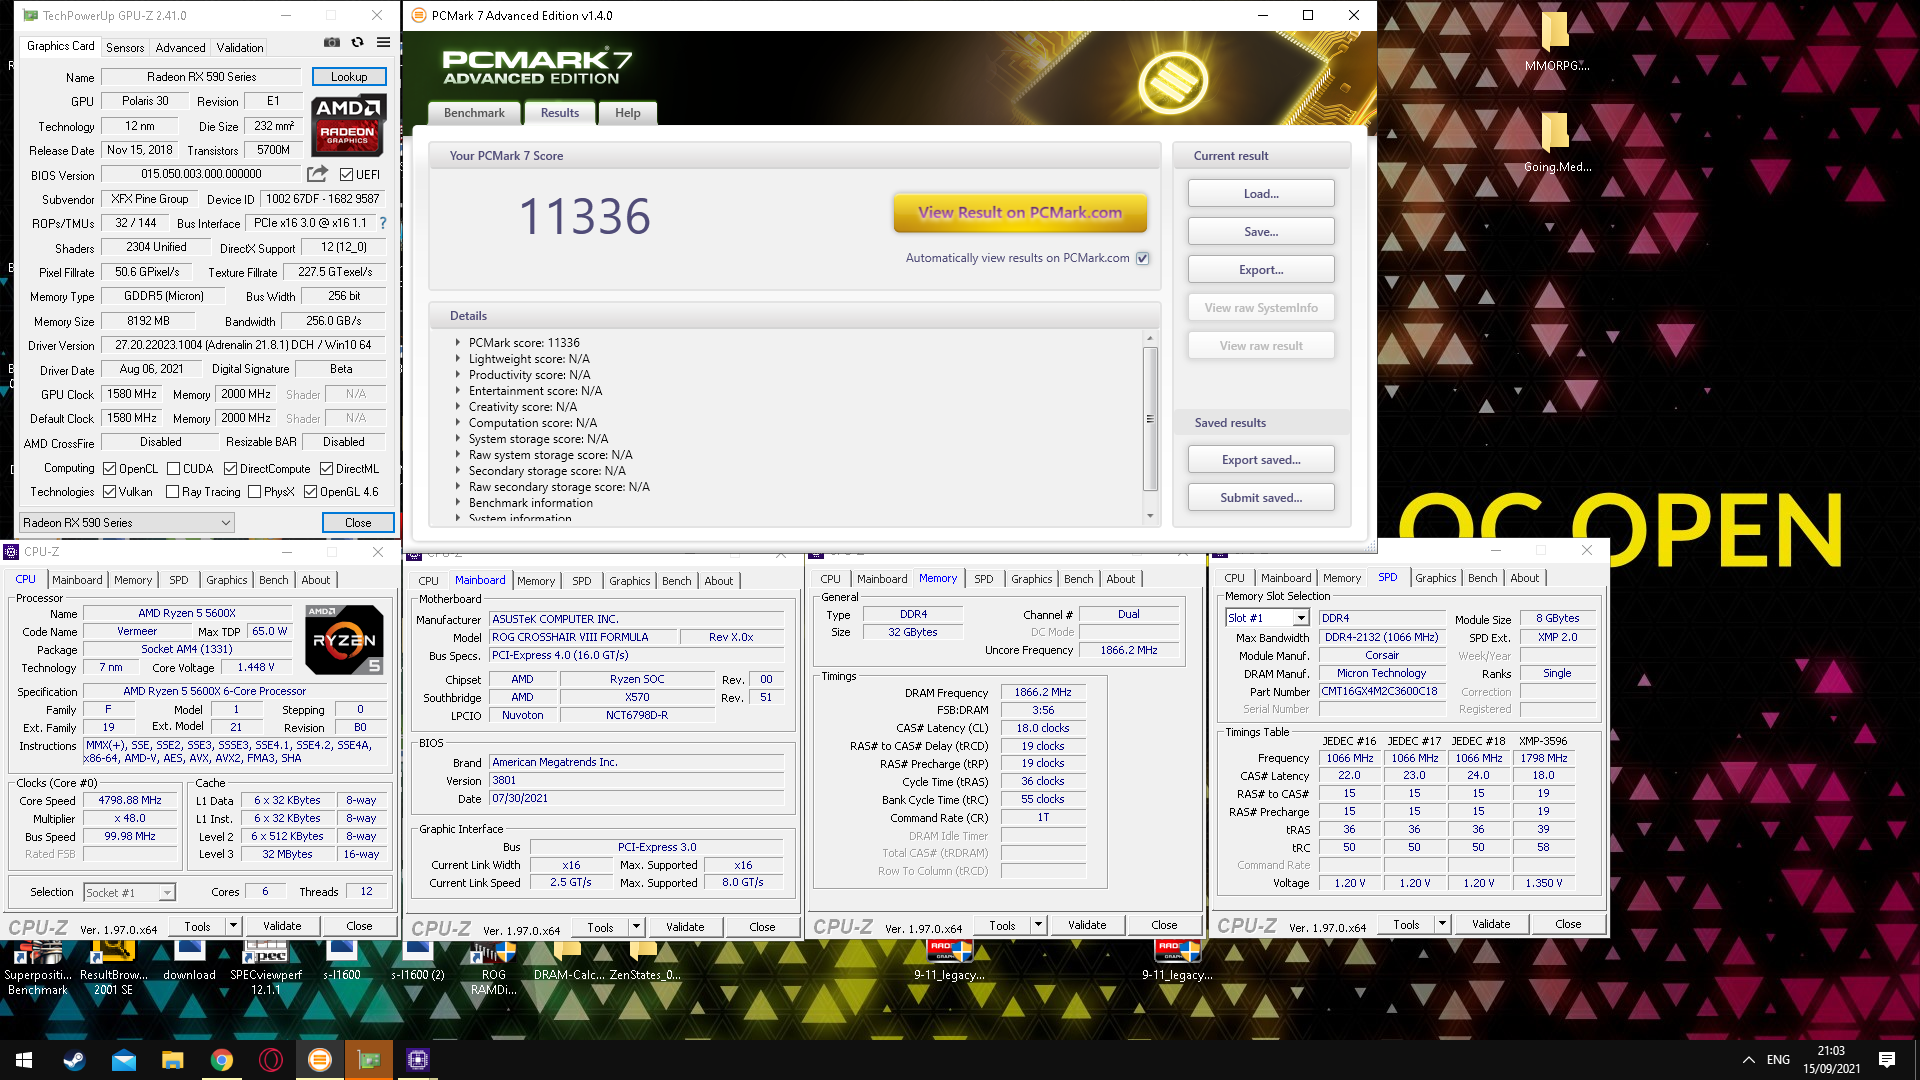Toggle automatically view results on PCMark.com

pos(1143,258)
